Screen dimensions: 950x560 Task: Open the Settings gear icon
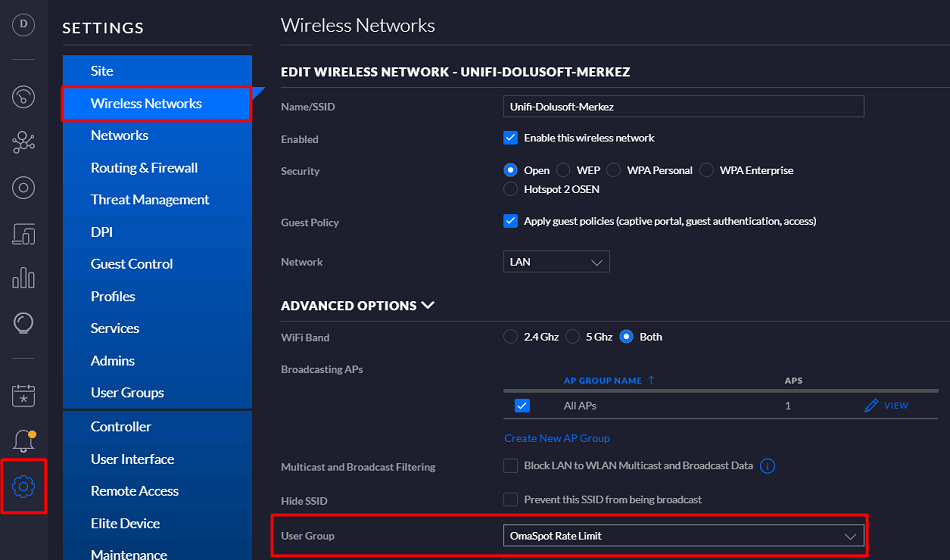point(24,486)
